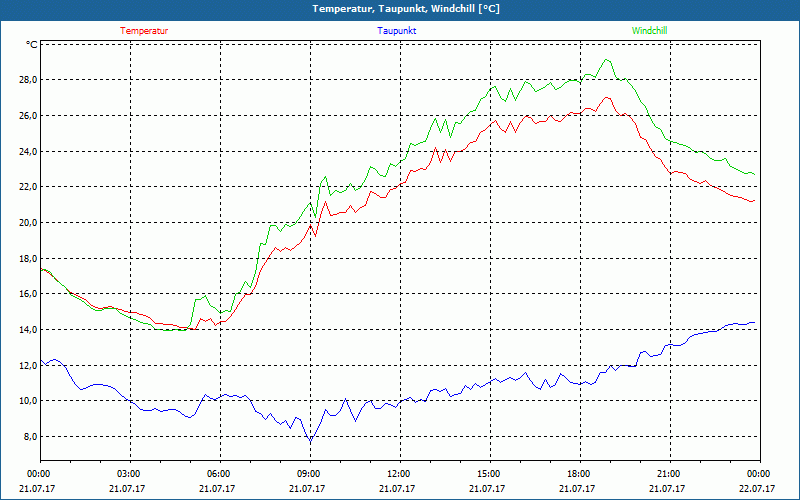
Task: Click the 8,0 y-axis value
Action: (31, 436)
